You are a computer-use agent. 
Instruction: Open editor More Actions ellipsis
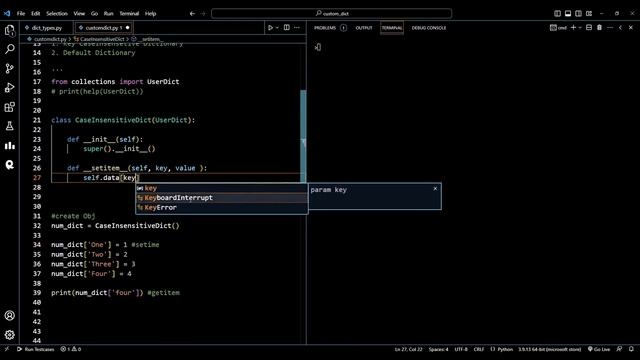tap(297, 28)
